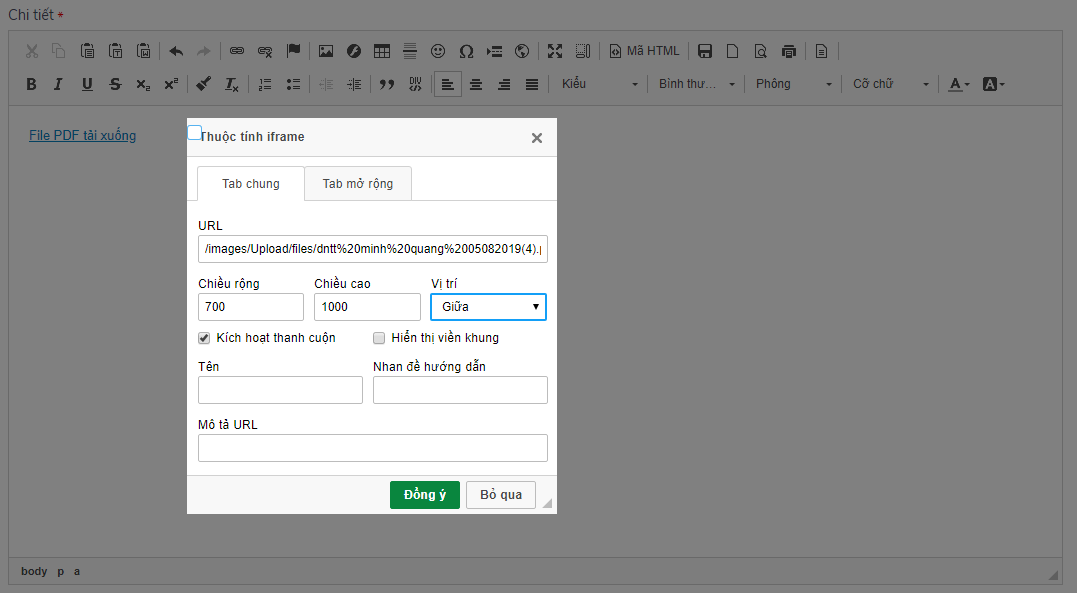Open the text color picker
The image size is (1077, 593).
tap(959, 84)
